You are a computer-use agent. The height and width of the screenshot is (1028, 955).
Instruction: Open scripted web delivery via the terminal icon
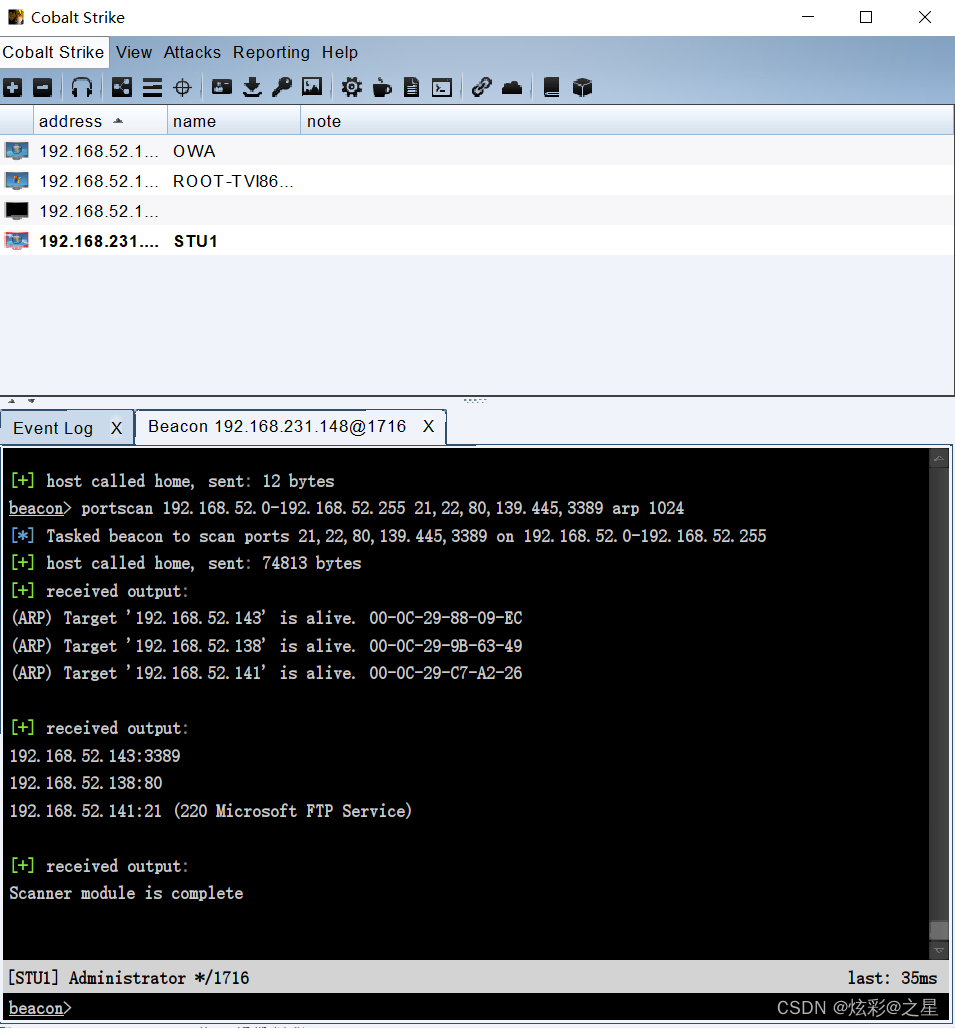click(x=442, y=87)
